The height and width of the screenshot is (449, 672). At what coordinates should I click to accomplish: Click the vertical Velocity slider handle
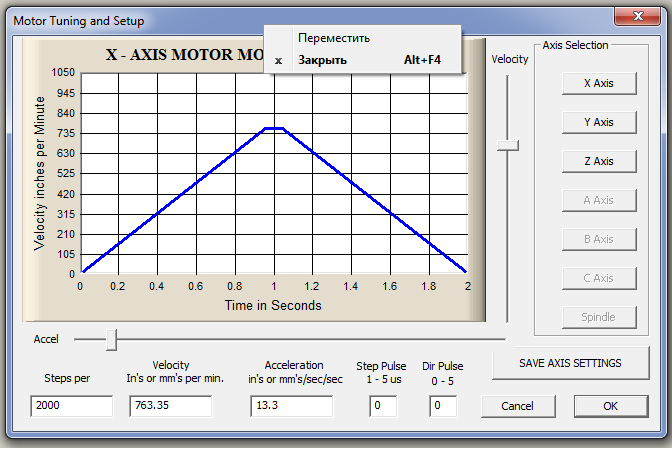[x=508, y=145]
